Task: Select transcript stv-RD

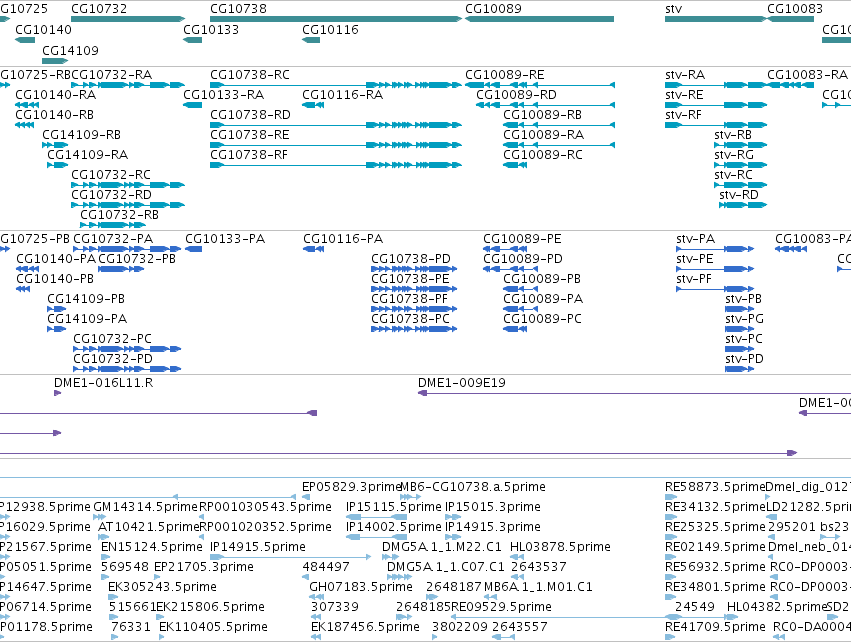Action: pos(739,195)
